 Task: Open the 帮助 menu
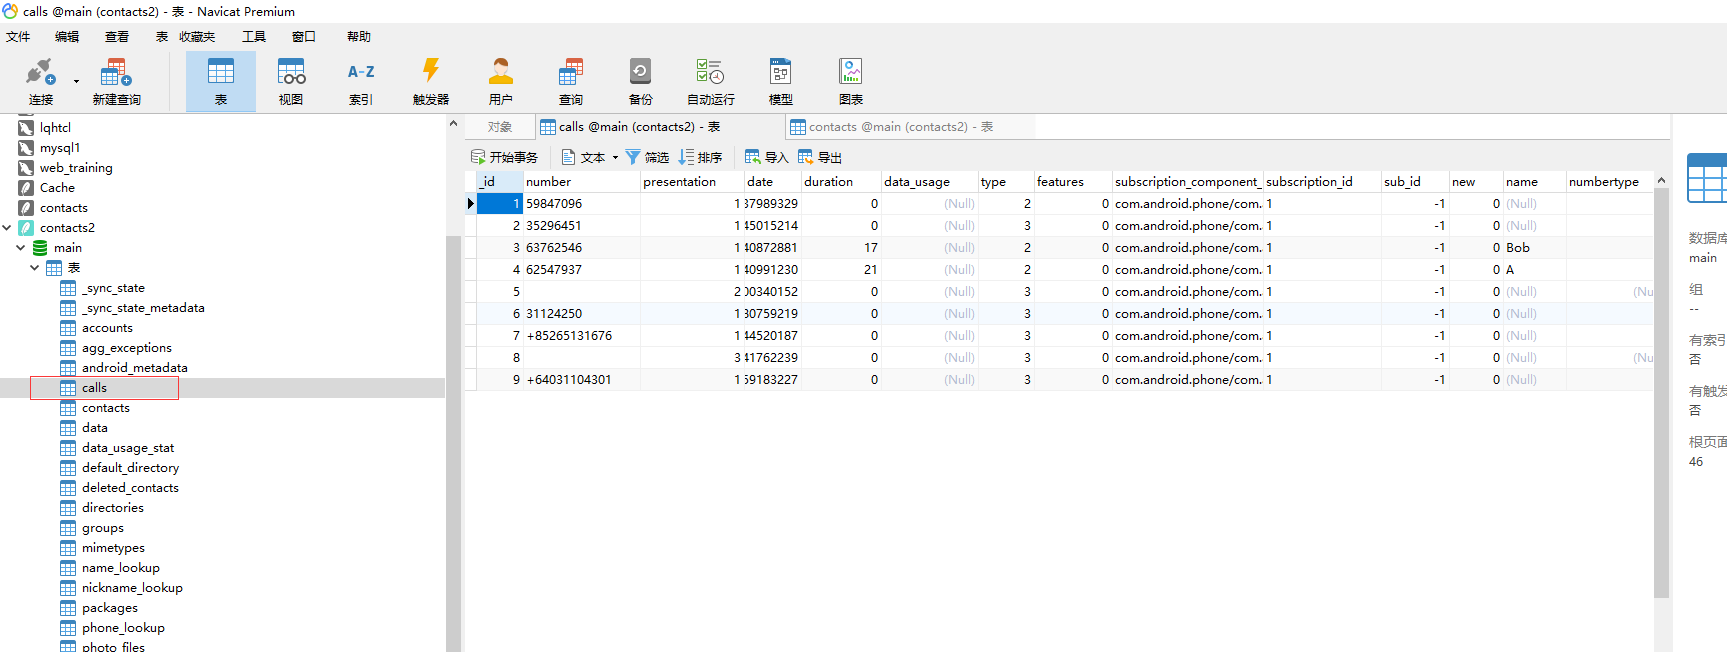coord(359,36)
